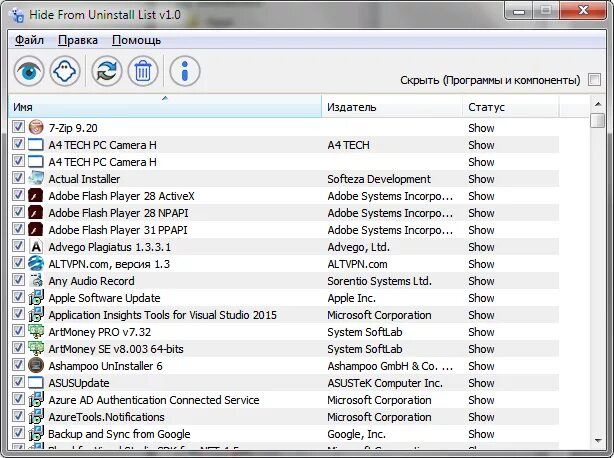This screenshot has width=614, height=458.
Task: Click publisher 'Advego, Ltd.'
Action: point(358,247)
